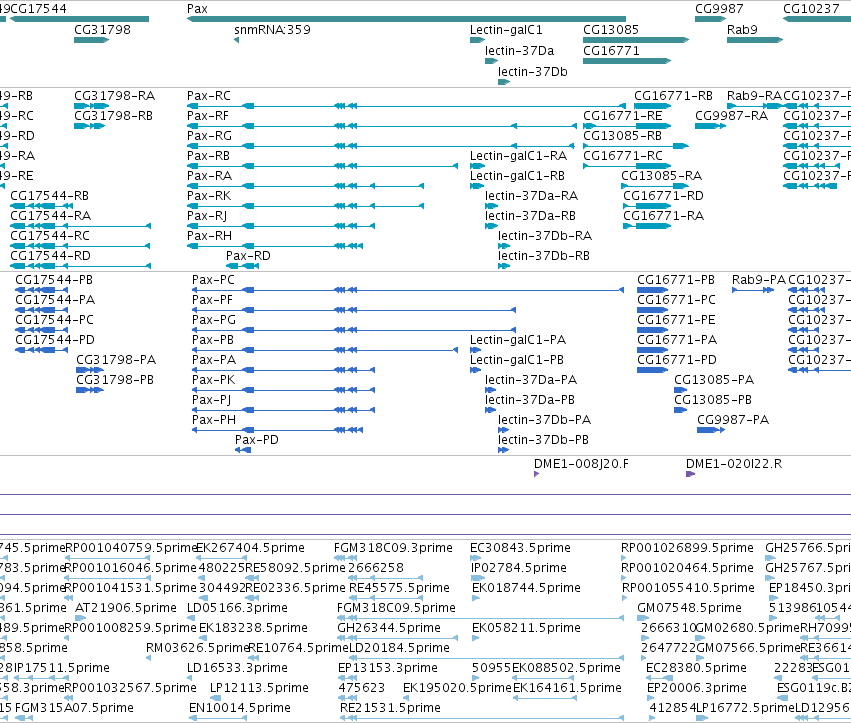Open the Pax-PK protein label

coord(213,379)
